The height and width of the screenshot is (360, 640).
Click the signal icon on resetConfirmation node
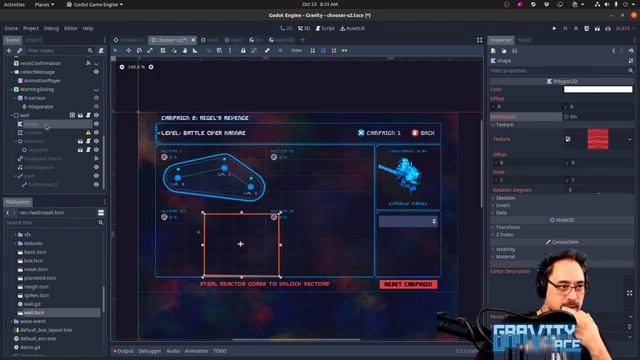point(88,63)
